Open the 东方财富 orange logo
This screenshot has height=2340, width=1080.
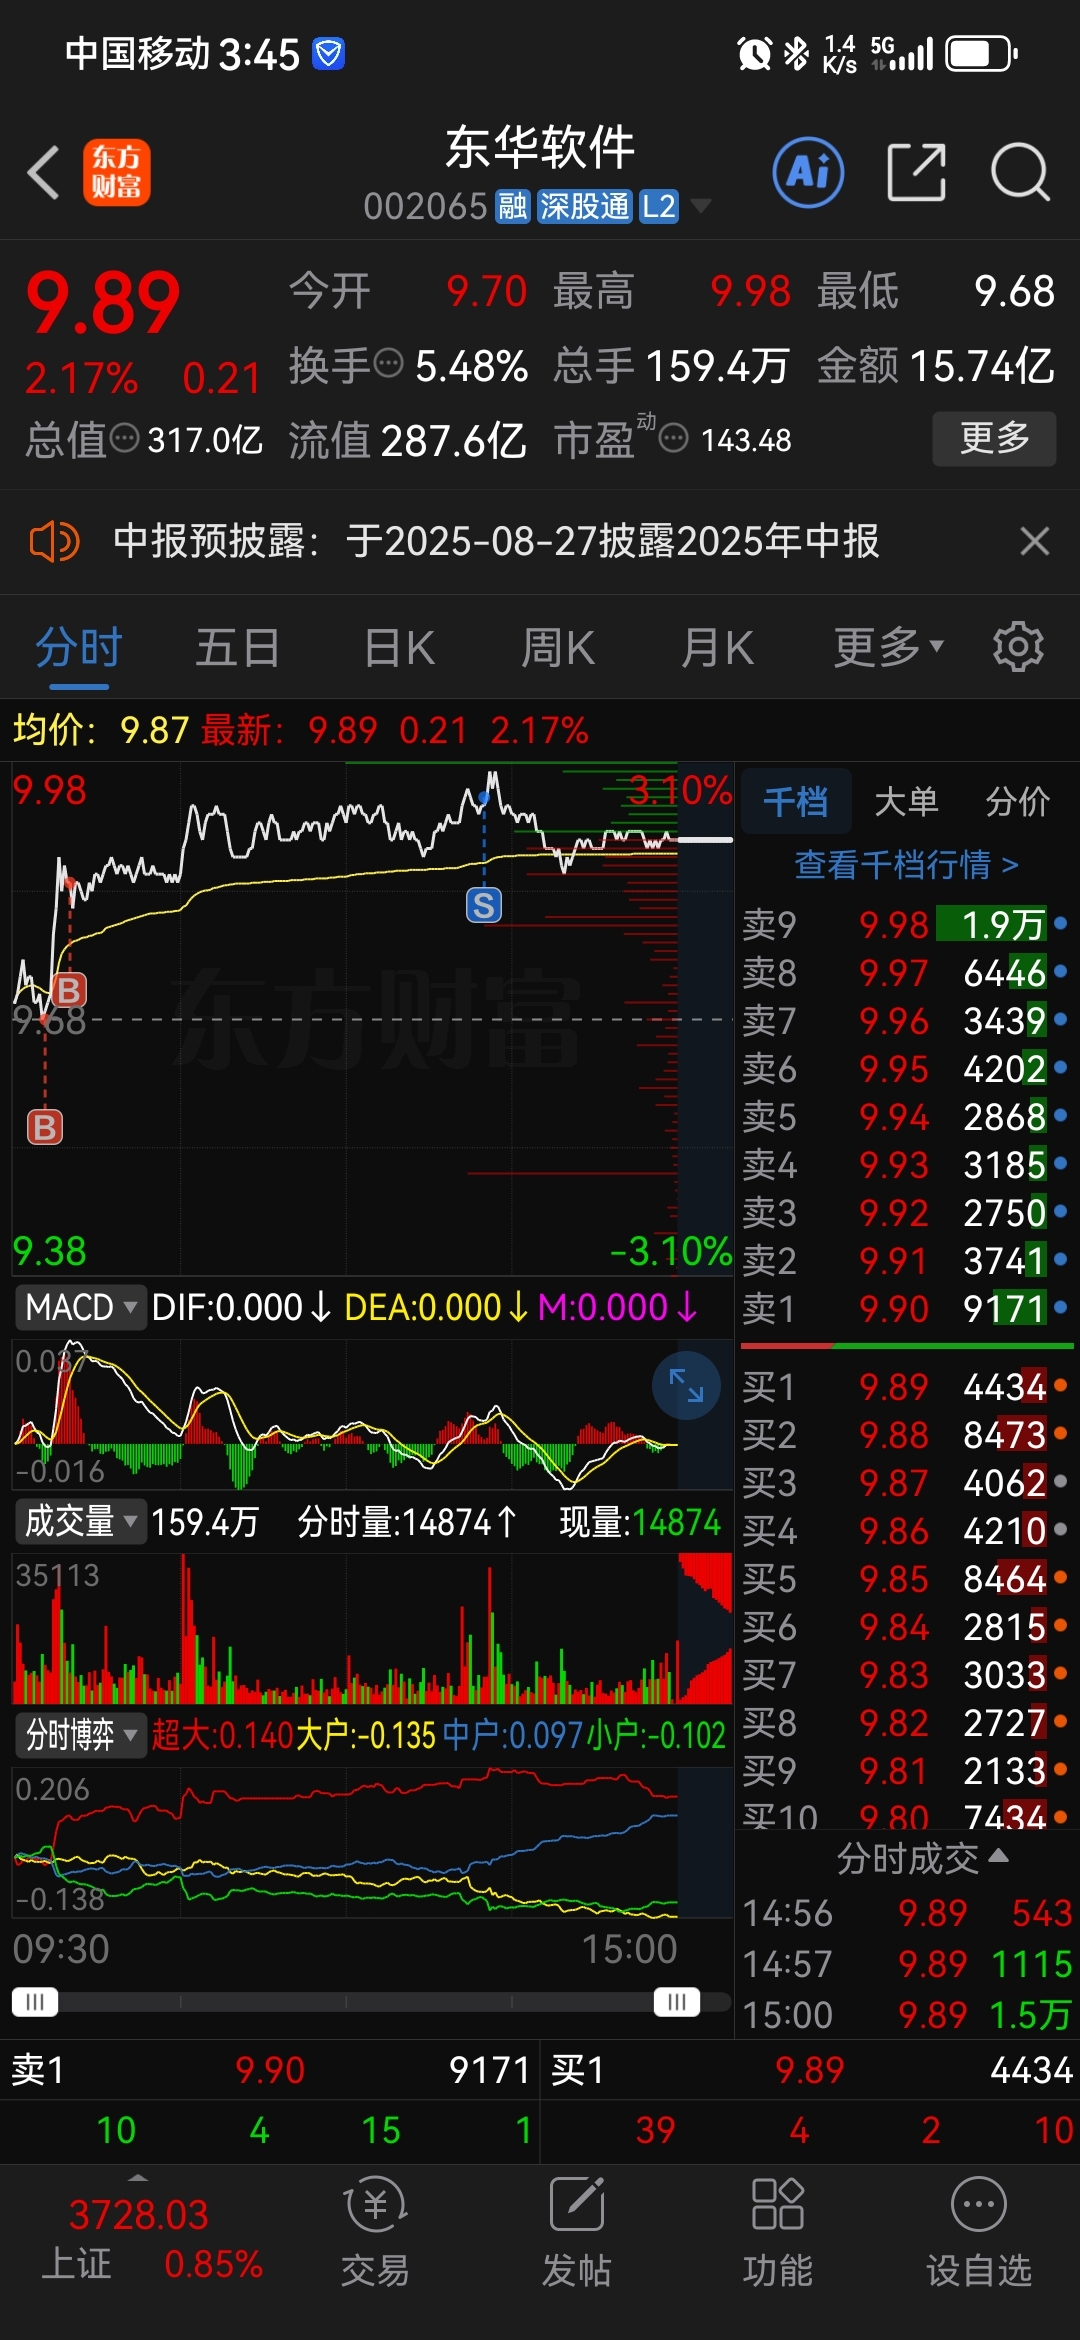[117, 172]
